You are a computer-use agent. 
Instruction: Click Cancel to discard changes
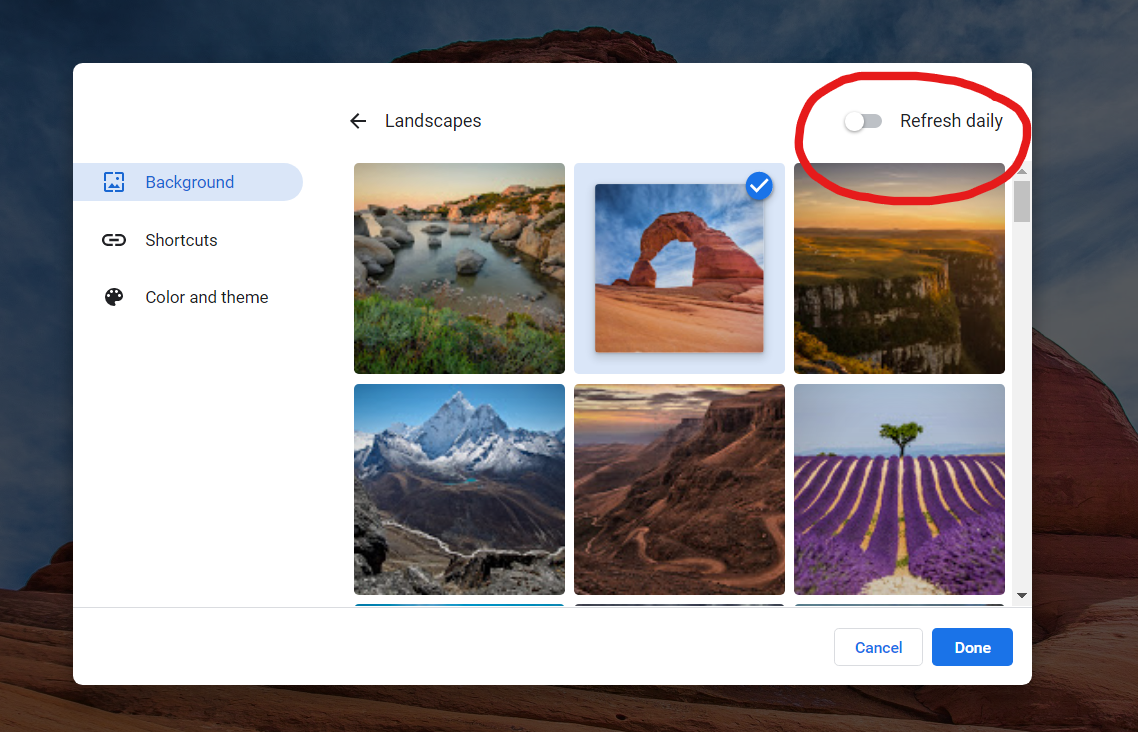877,646
